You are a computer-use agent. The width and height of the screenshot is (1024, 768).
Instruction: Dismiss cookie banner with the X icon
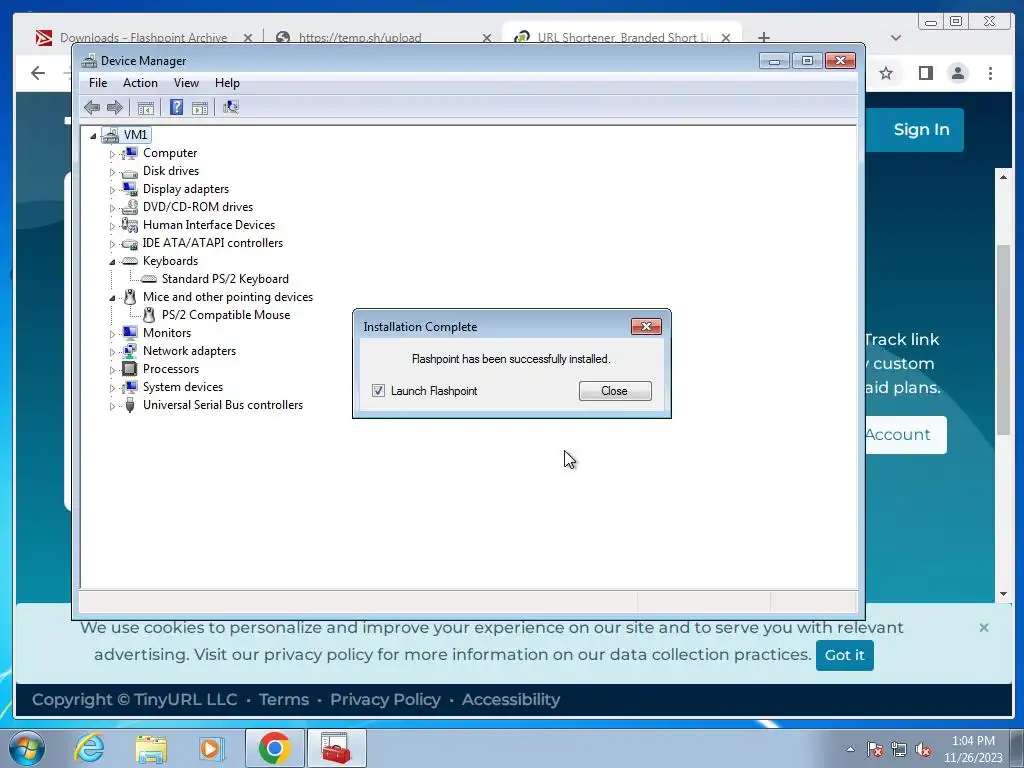[984, 628]
